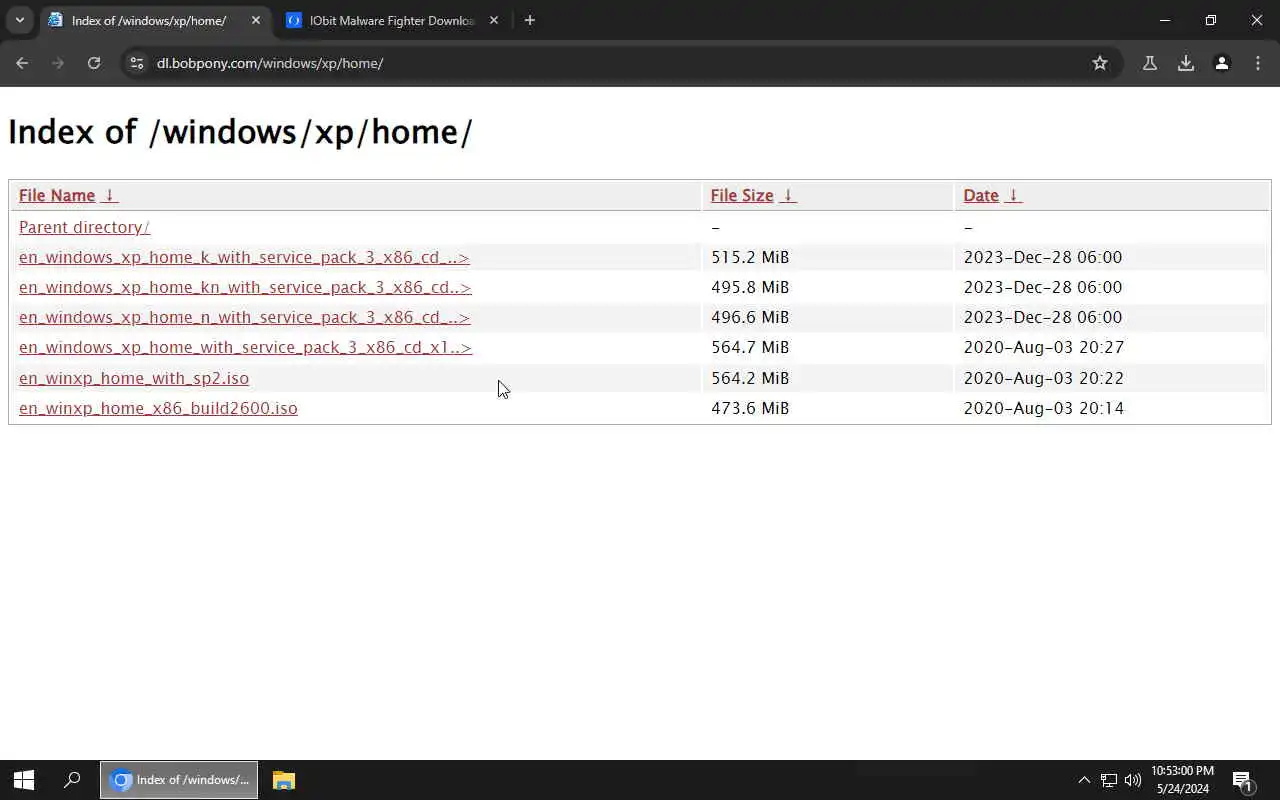Open the notification center icon
The height and width of the screenshot is (800, 1280).
(x=1243, y=780)
